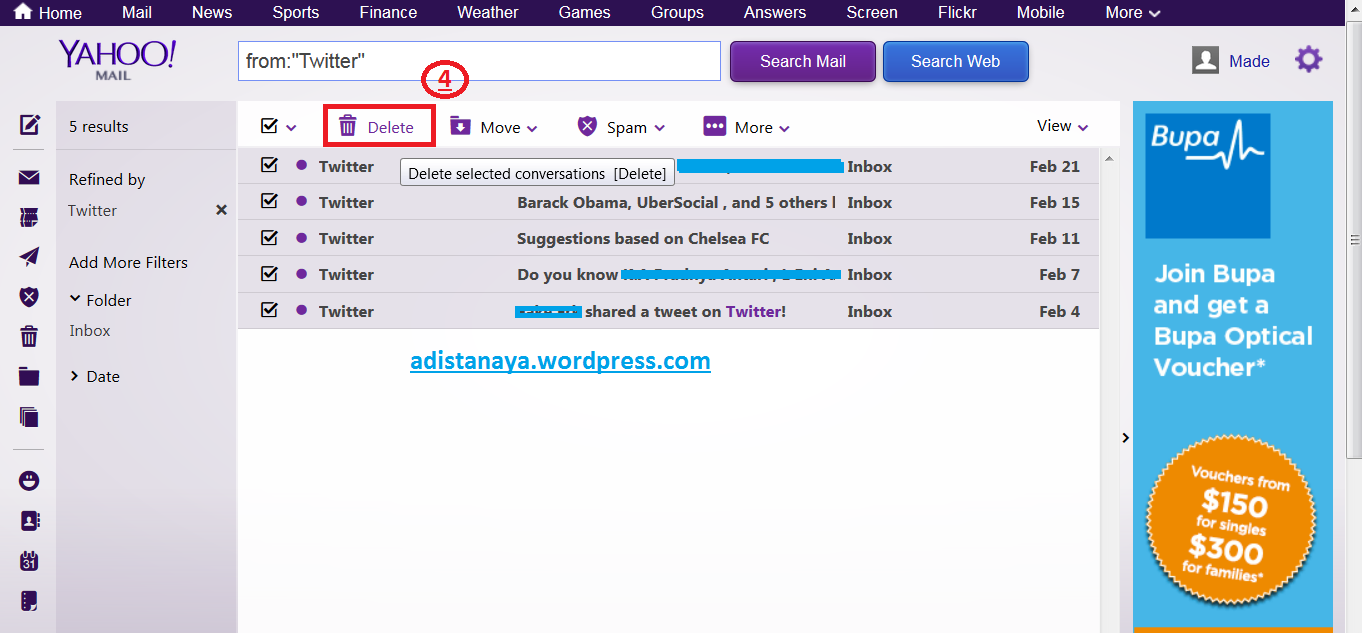Screen dimensions: 1362x633
Task: Click the Search Mail button
Action: (x=803, y=61)
